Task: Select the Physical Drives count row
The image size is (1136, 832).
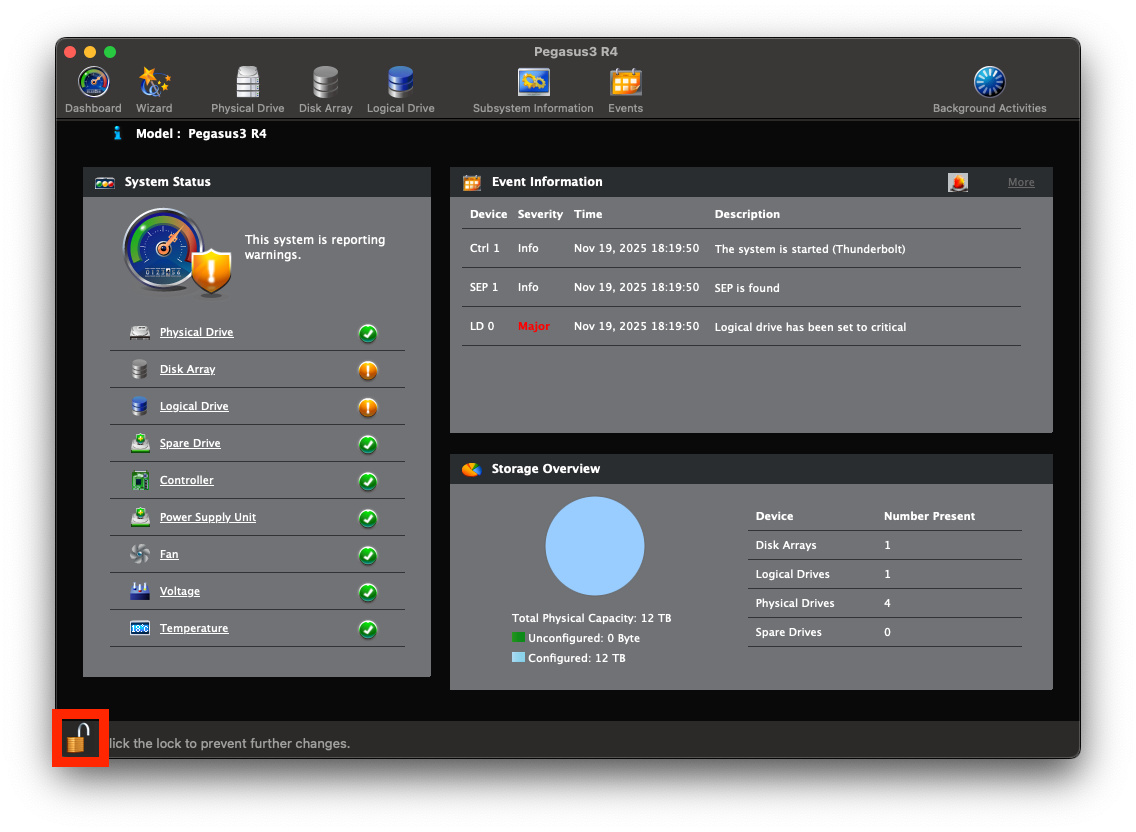Action: [885, 603]
